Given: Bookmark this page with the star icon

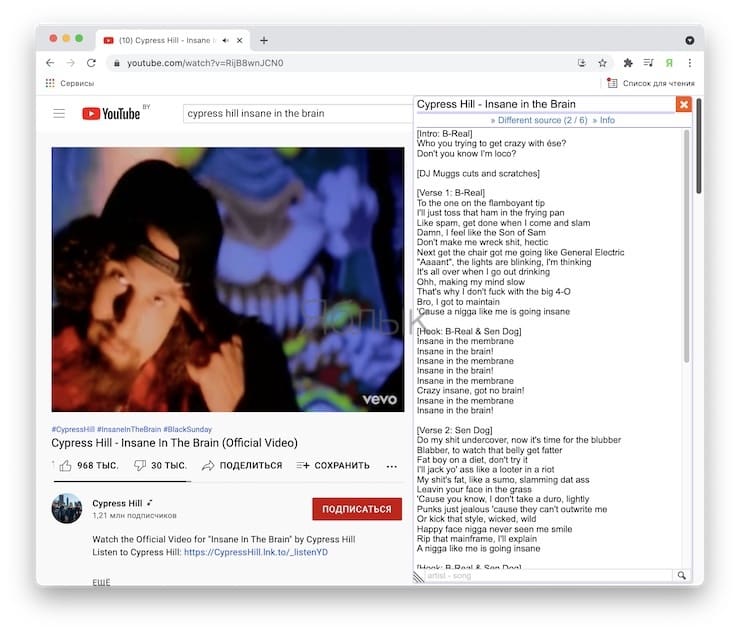Looking at the screenshot, I should point(602,63).
